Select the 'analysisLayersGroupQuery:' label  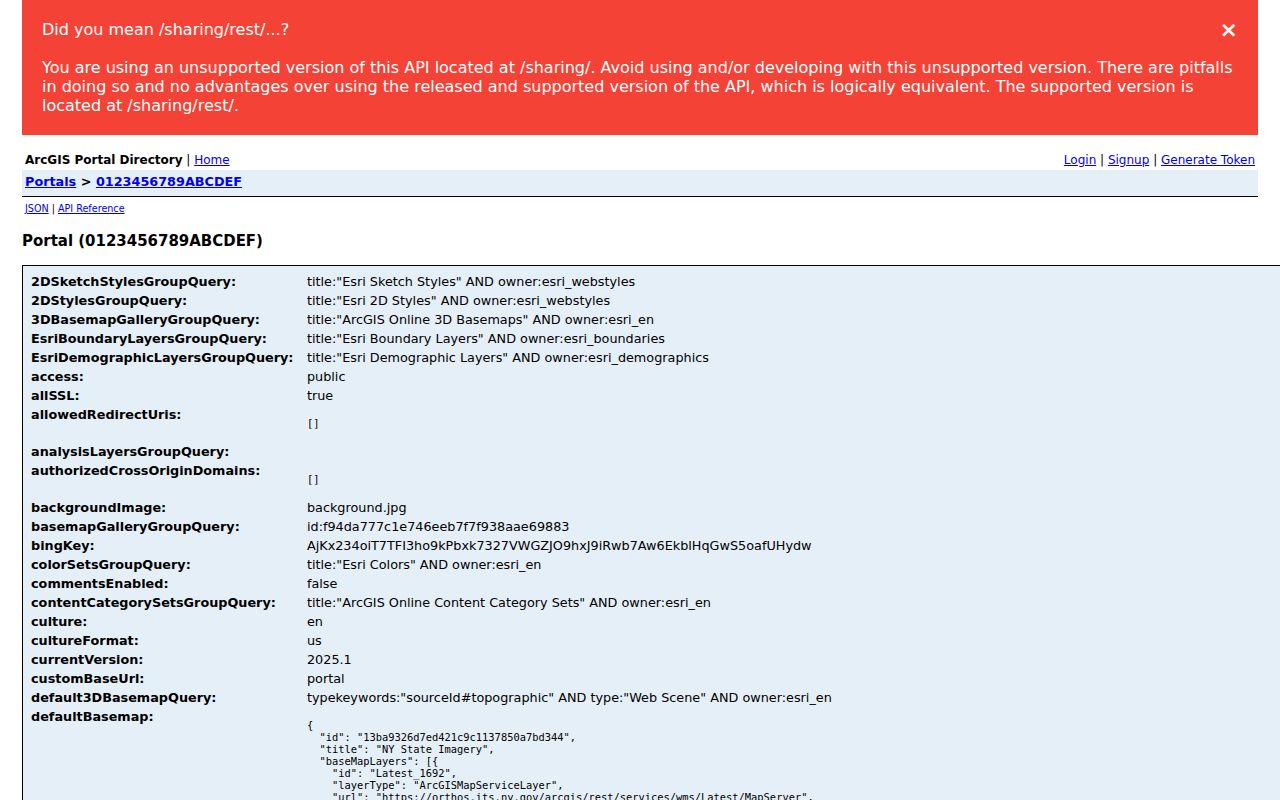pos(130,452)
